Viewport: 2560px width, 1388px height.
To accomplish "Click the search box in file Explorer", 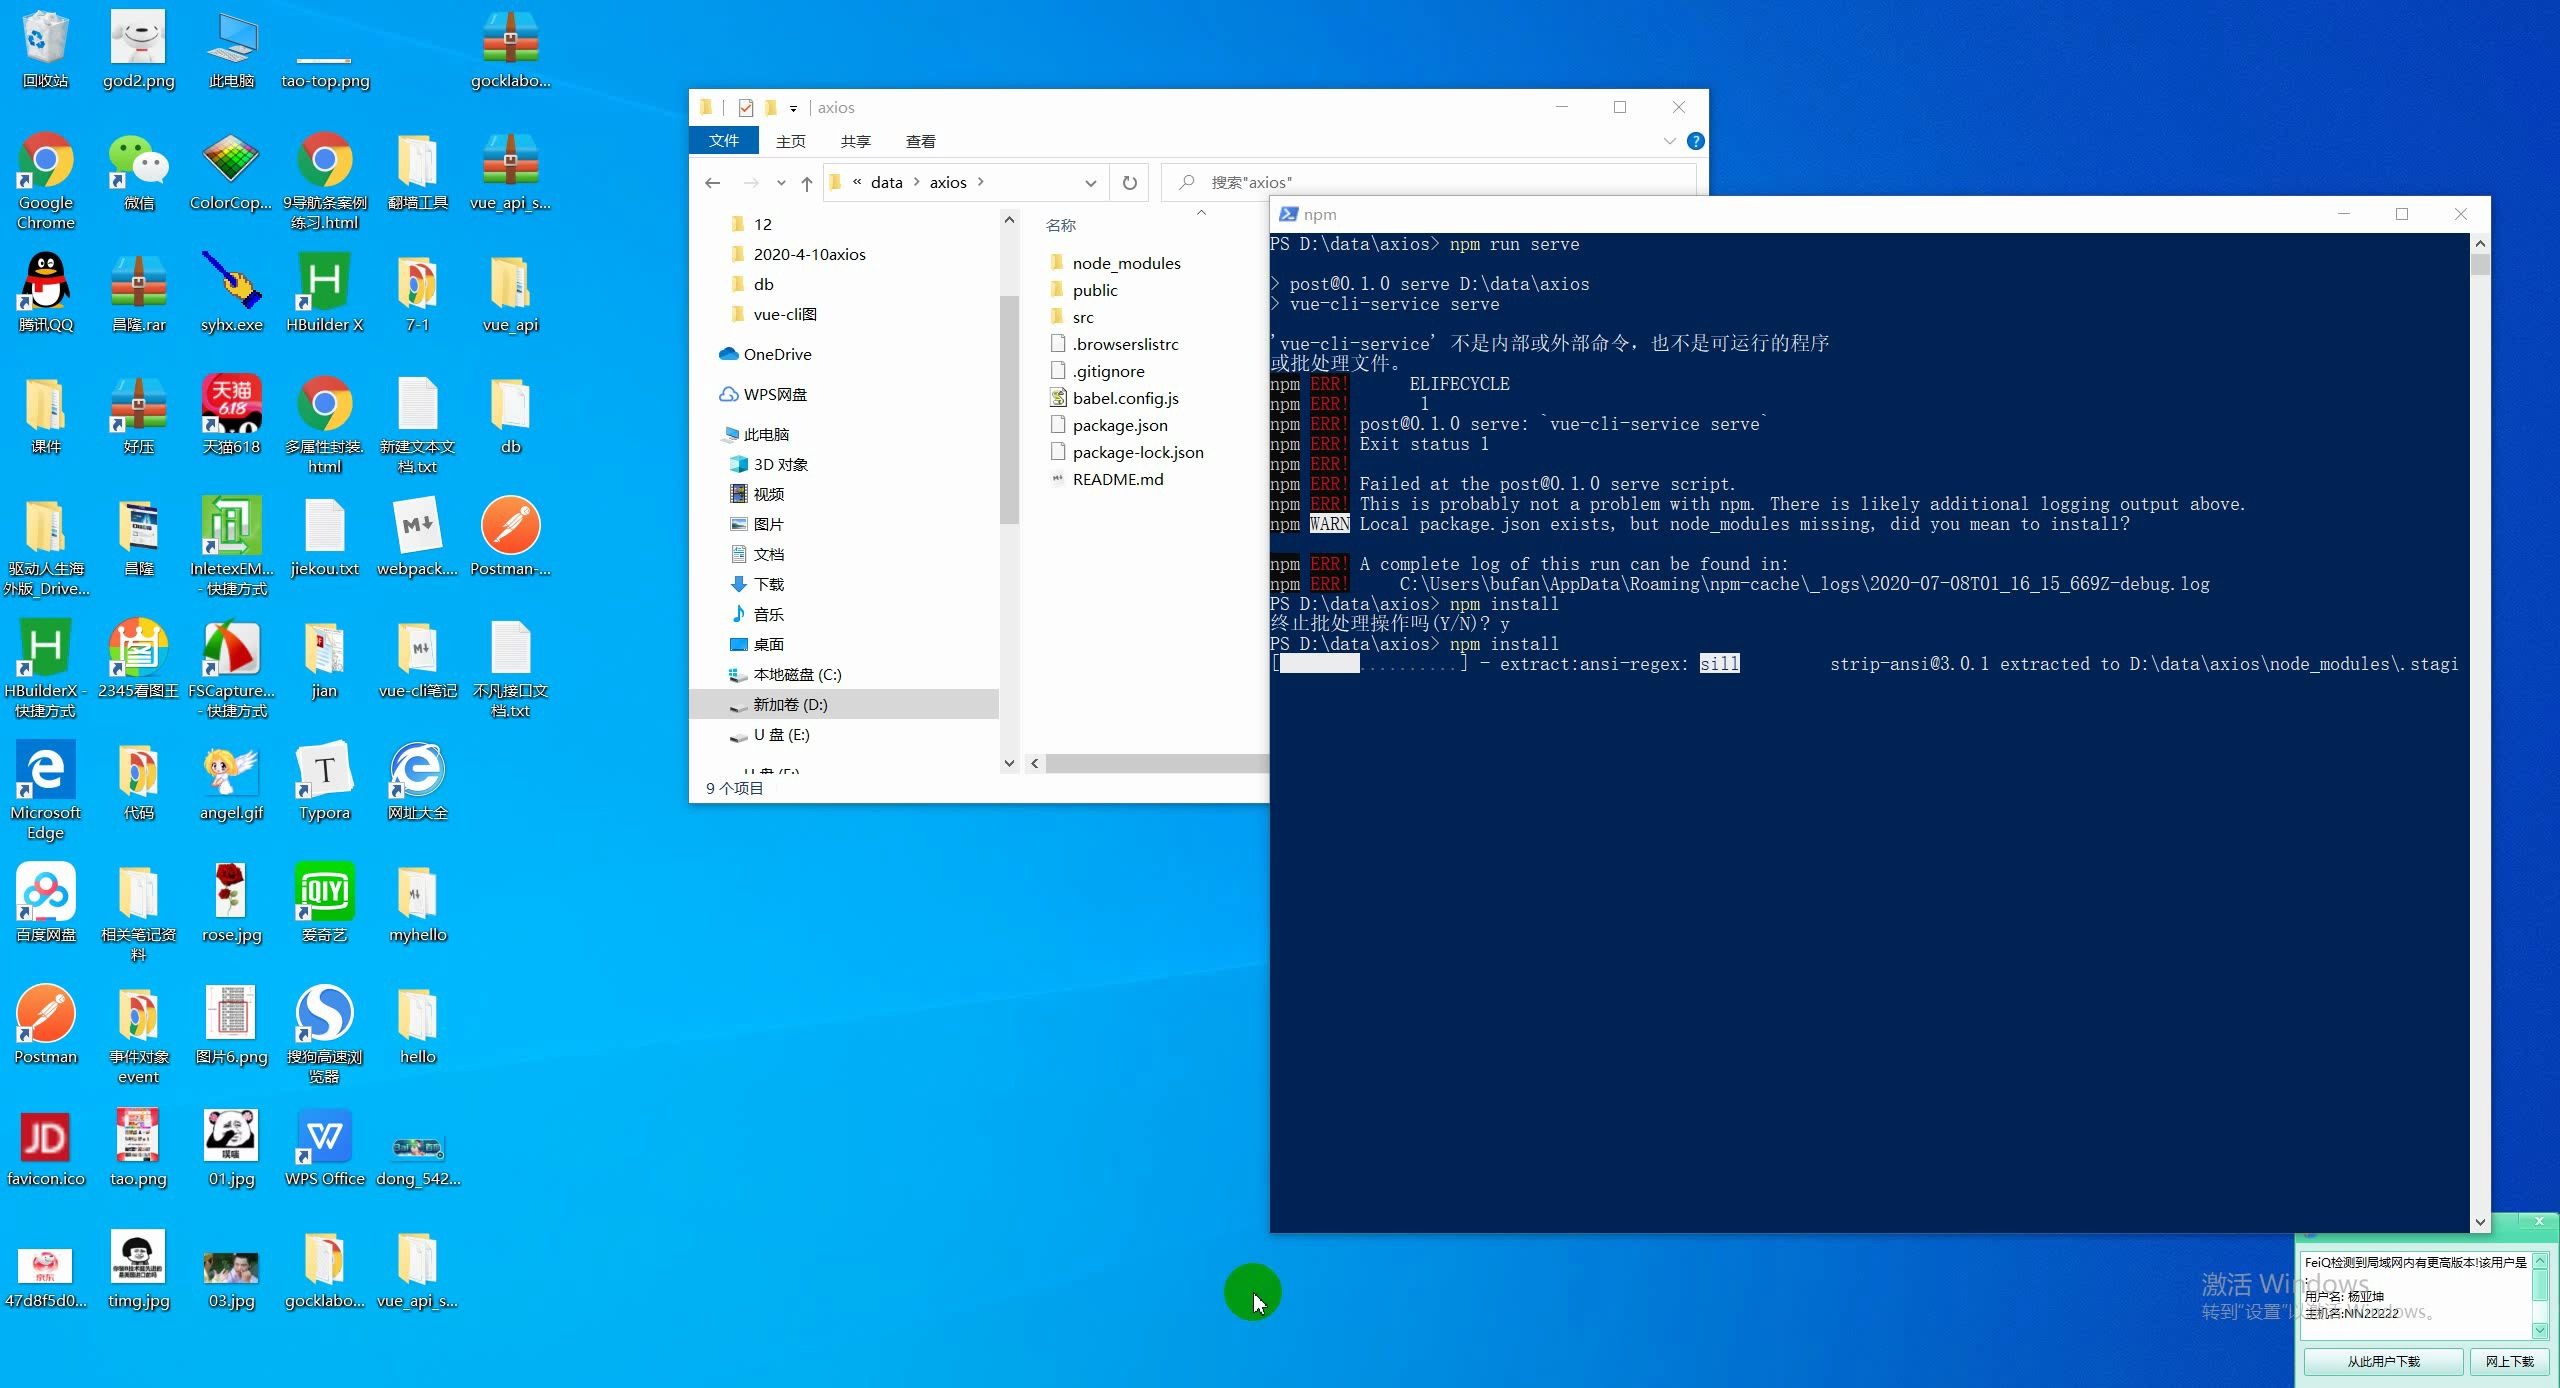I will click(1434, 181).
